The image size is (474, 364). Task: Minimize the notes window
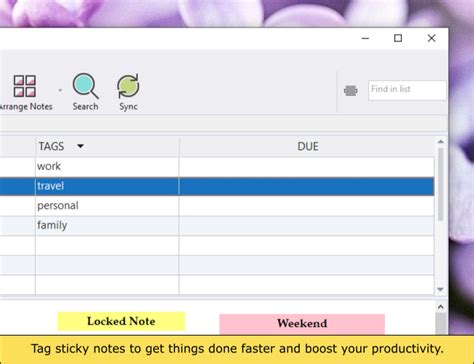pos(365,38)
